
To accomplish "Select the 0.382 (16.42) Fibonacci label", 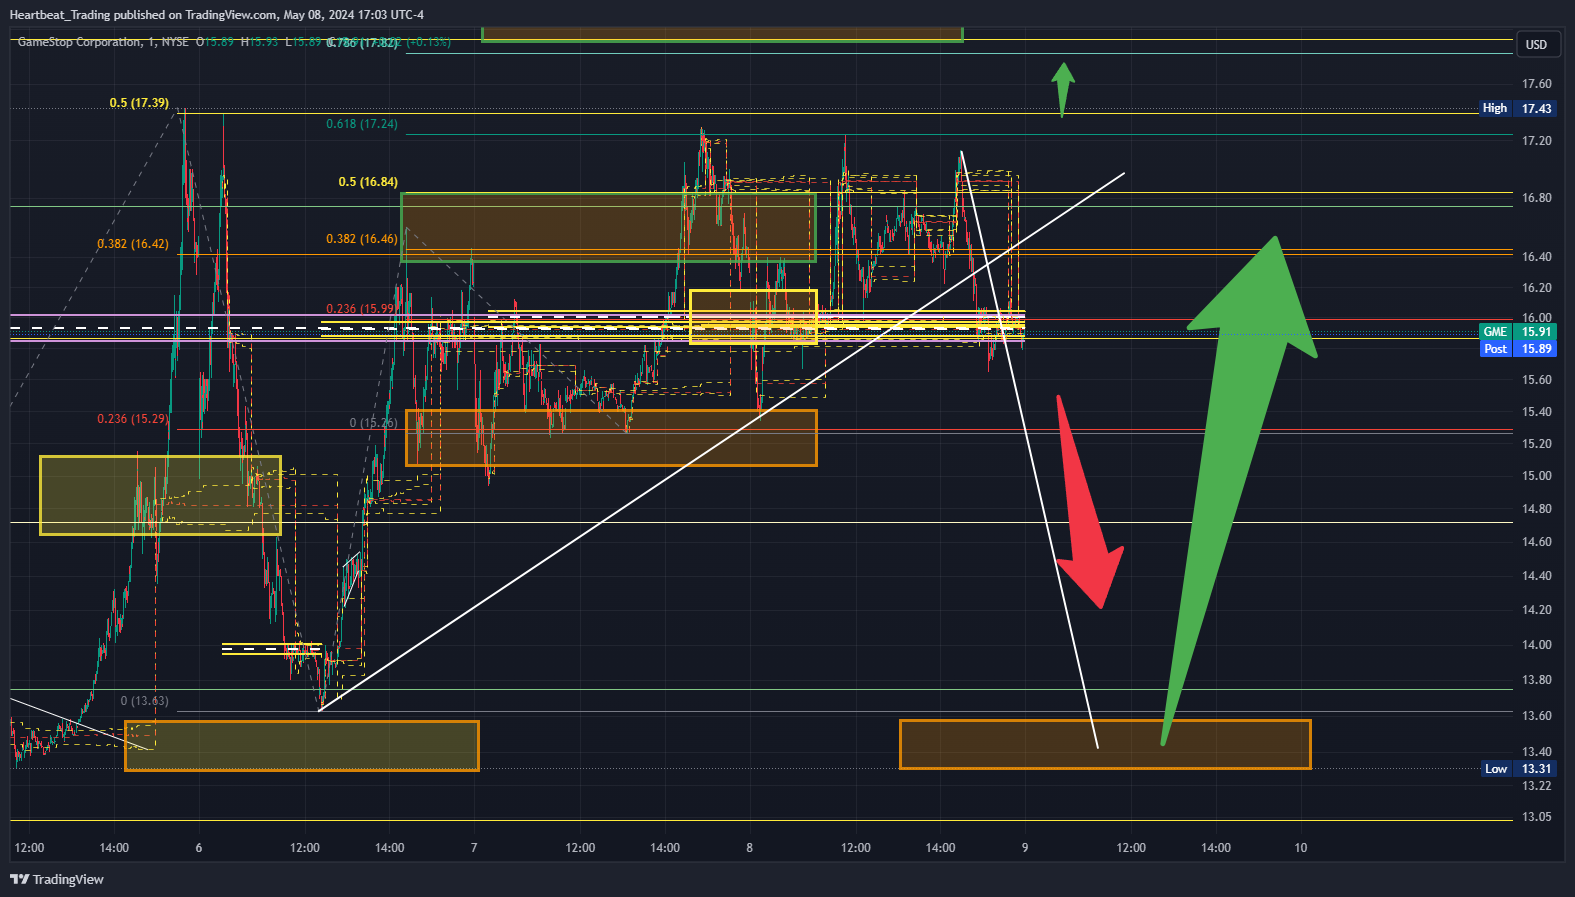I will (133, 244).
